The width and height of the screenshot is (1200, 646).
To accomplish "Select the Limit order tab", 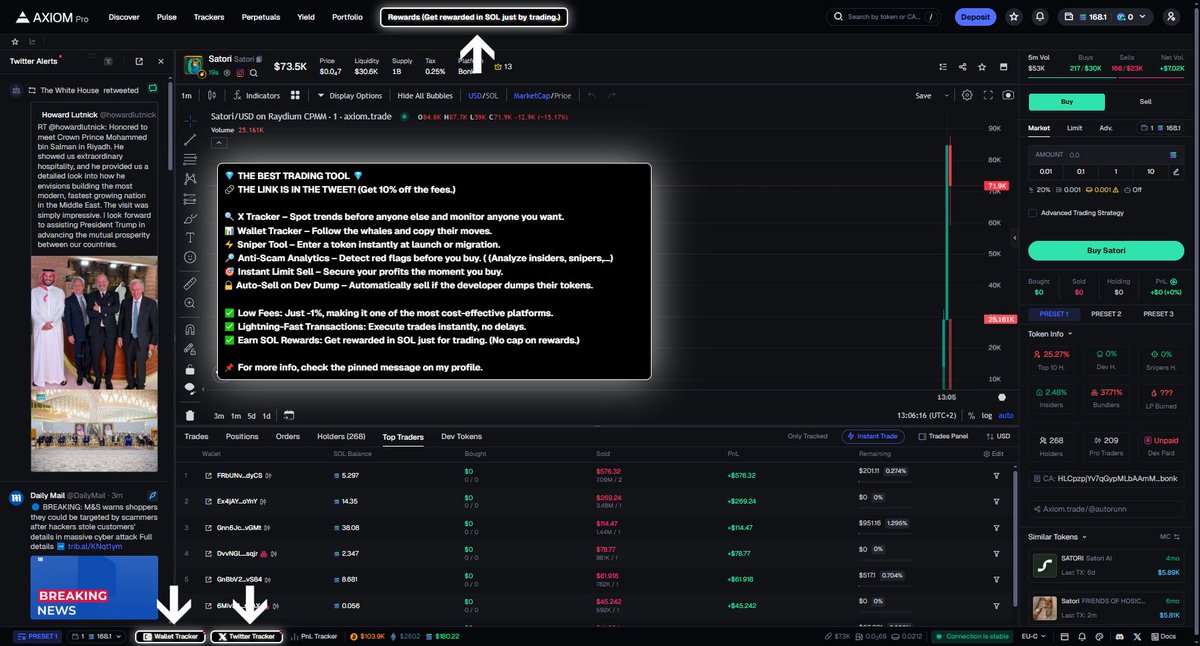I will tap(1074, 128).
